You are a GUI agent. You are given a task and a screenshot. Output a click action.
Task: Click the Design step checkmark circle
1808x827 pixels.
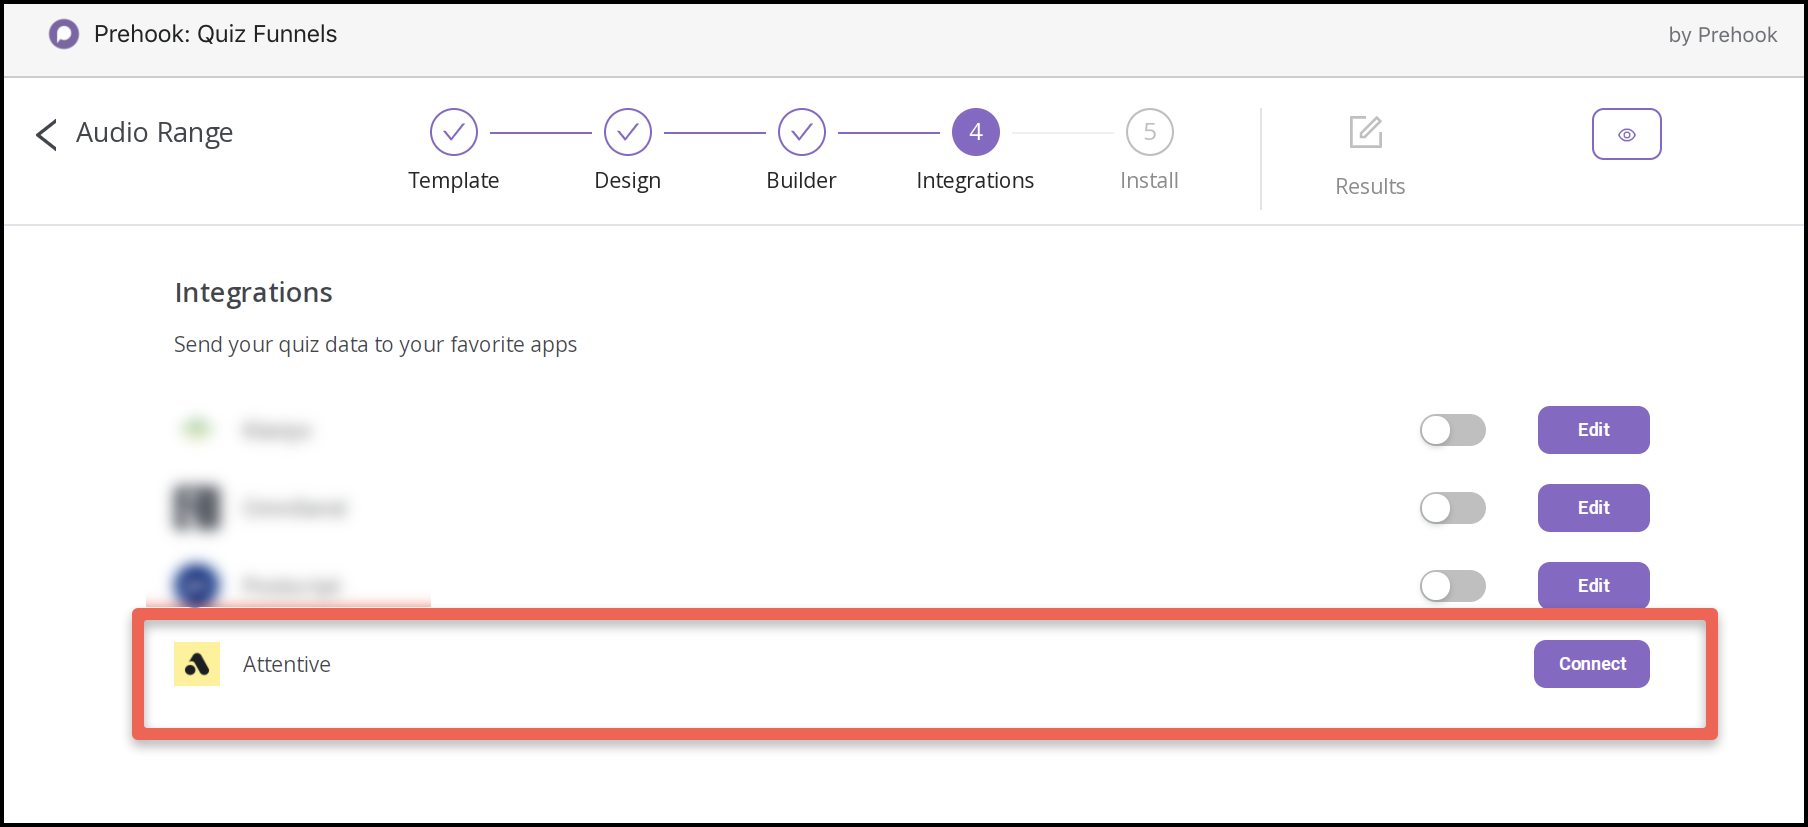point(628,132)
